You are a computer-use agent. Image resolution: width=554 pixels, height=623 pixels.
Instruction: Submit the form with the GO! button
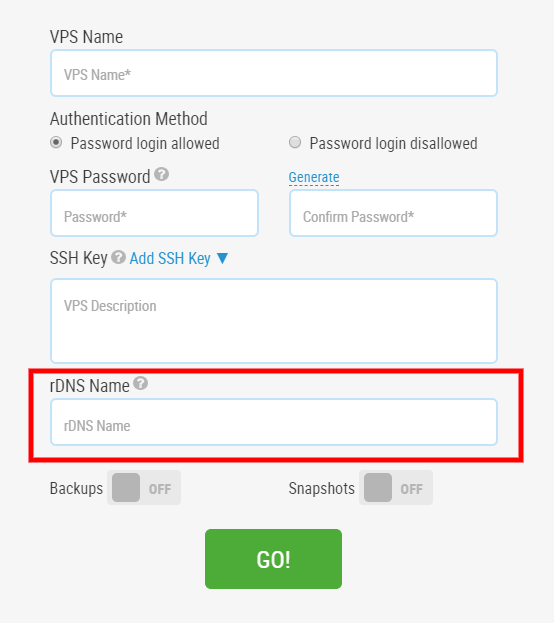click(x=273, y=559)
